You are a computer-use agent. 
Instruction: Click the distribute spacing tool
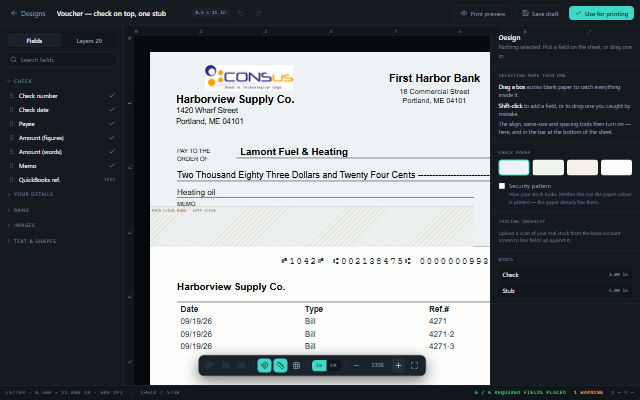click(x=242, y=365)
